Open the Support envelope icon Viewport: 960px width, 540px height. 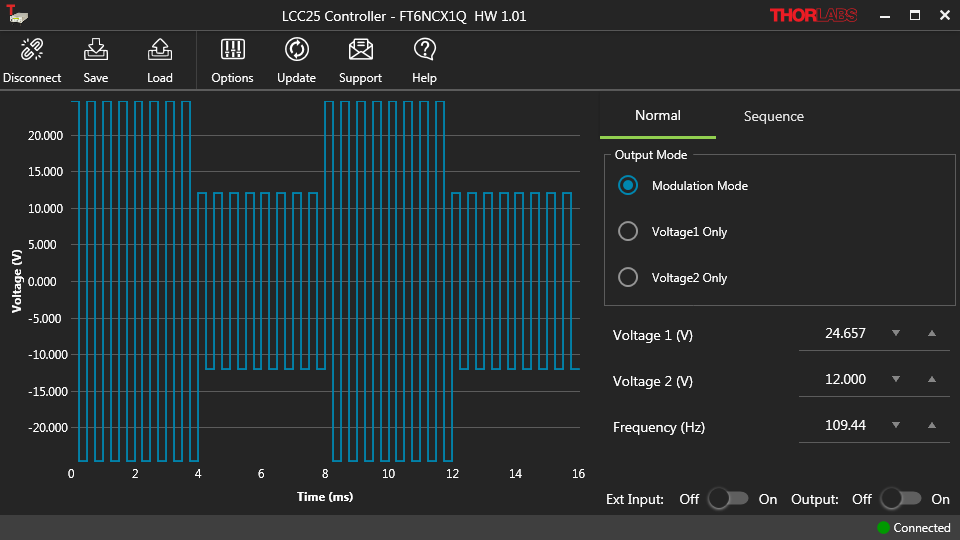tap(360, 50)
